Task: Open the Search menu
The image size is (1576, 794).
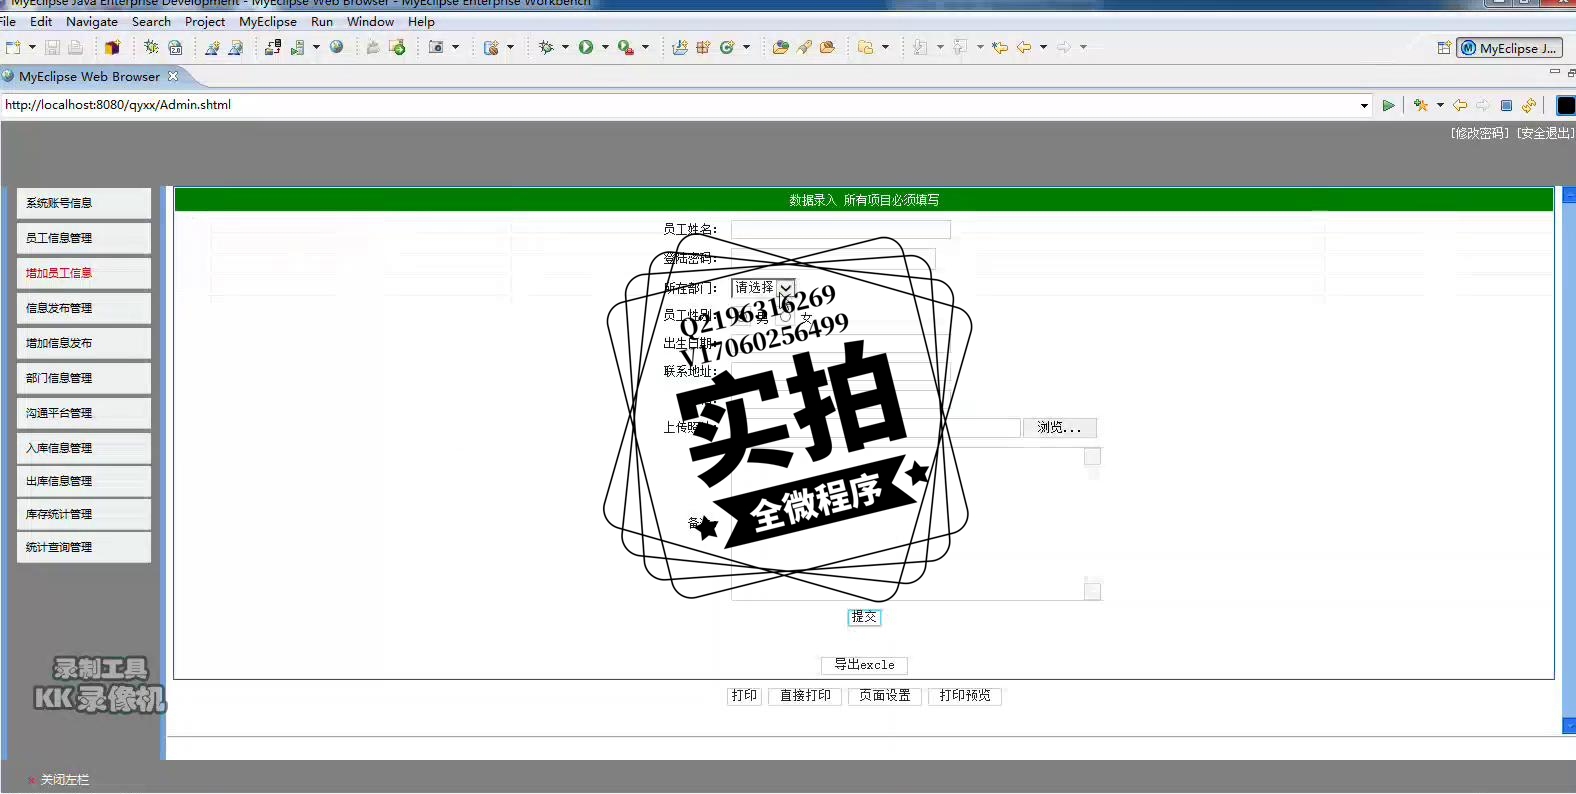Action: tap(151, 21)
